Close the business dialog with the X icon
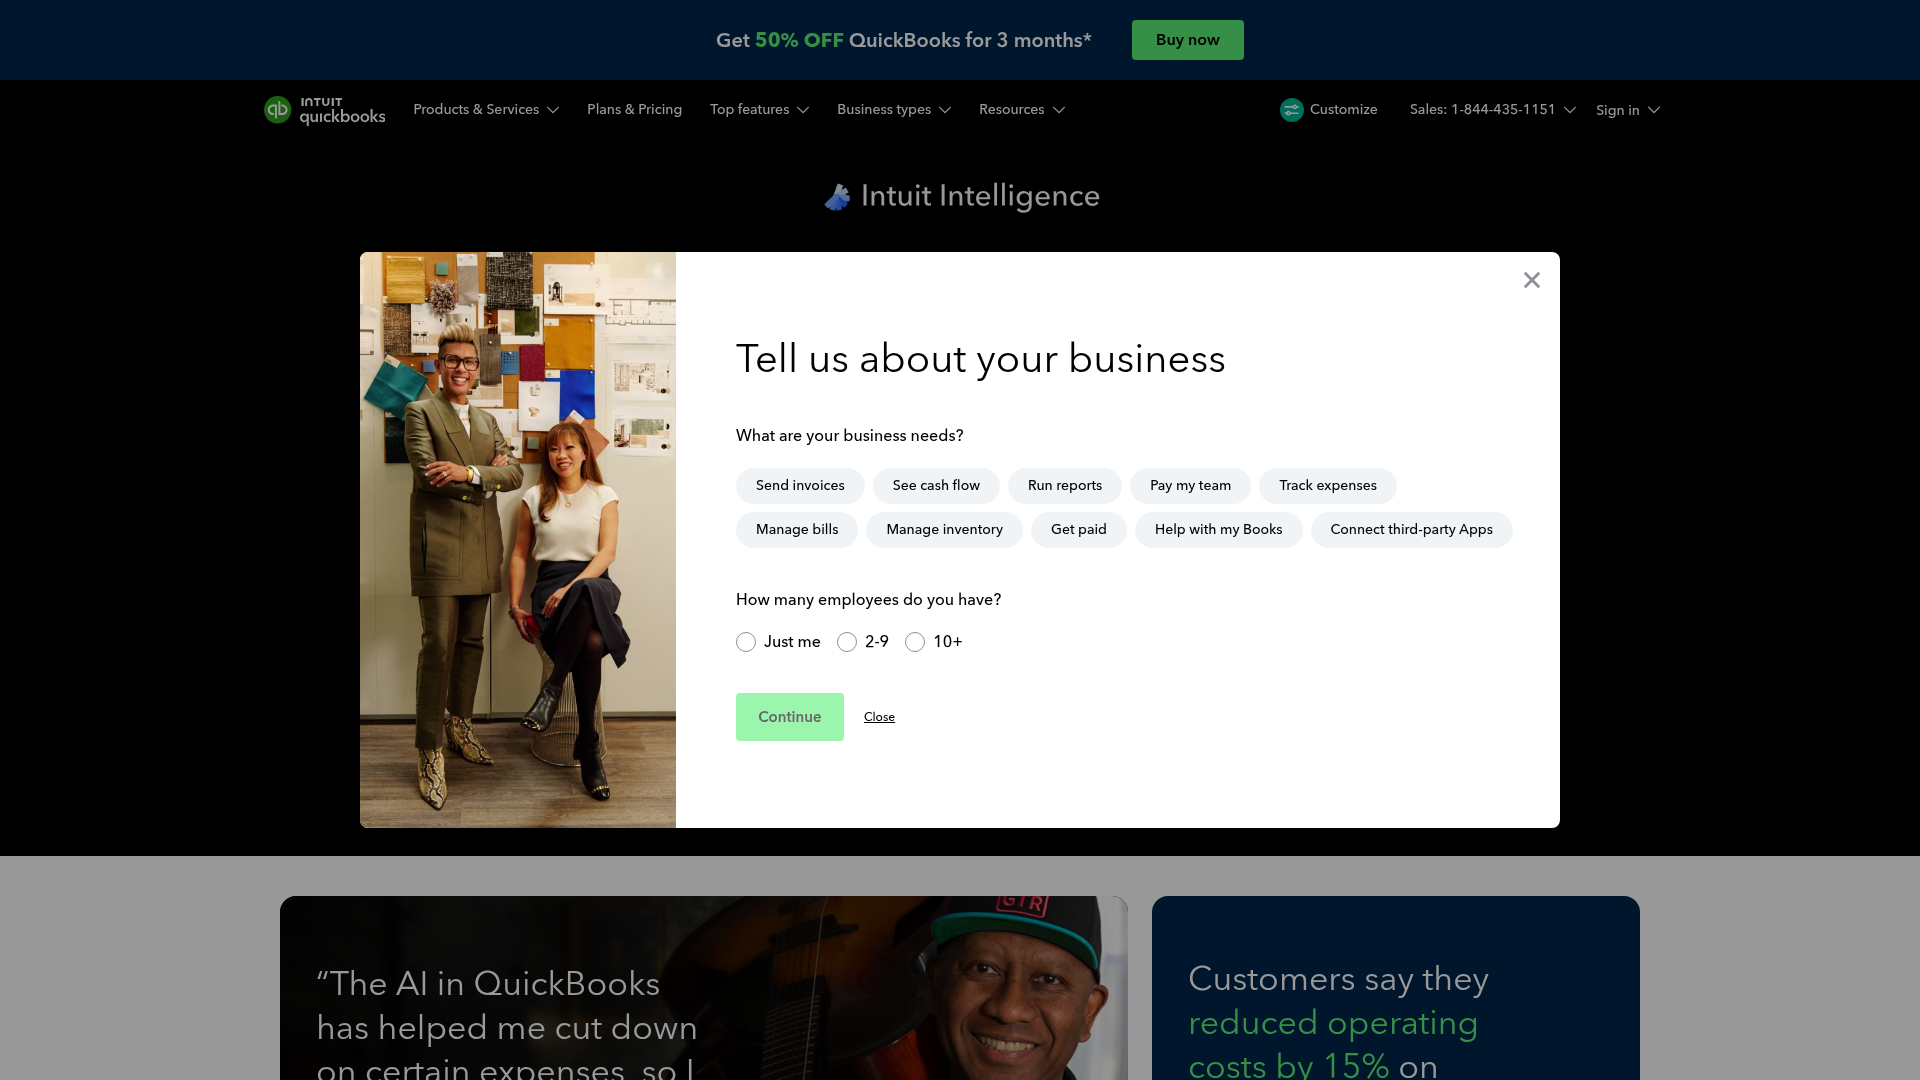The width and height of the screenshot is (1920, 1080). [1531, 280]
